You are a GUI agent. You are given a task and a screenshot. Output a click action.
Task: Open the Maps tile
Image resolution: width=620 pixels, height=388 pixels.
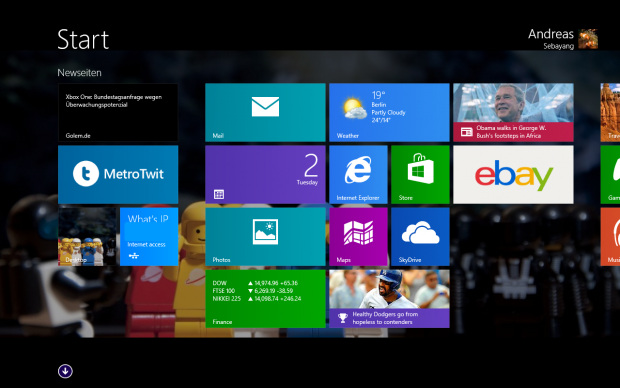point(358,237)
